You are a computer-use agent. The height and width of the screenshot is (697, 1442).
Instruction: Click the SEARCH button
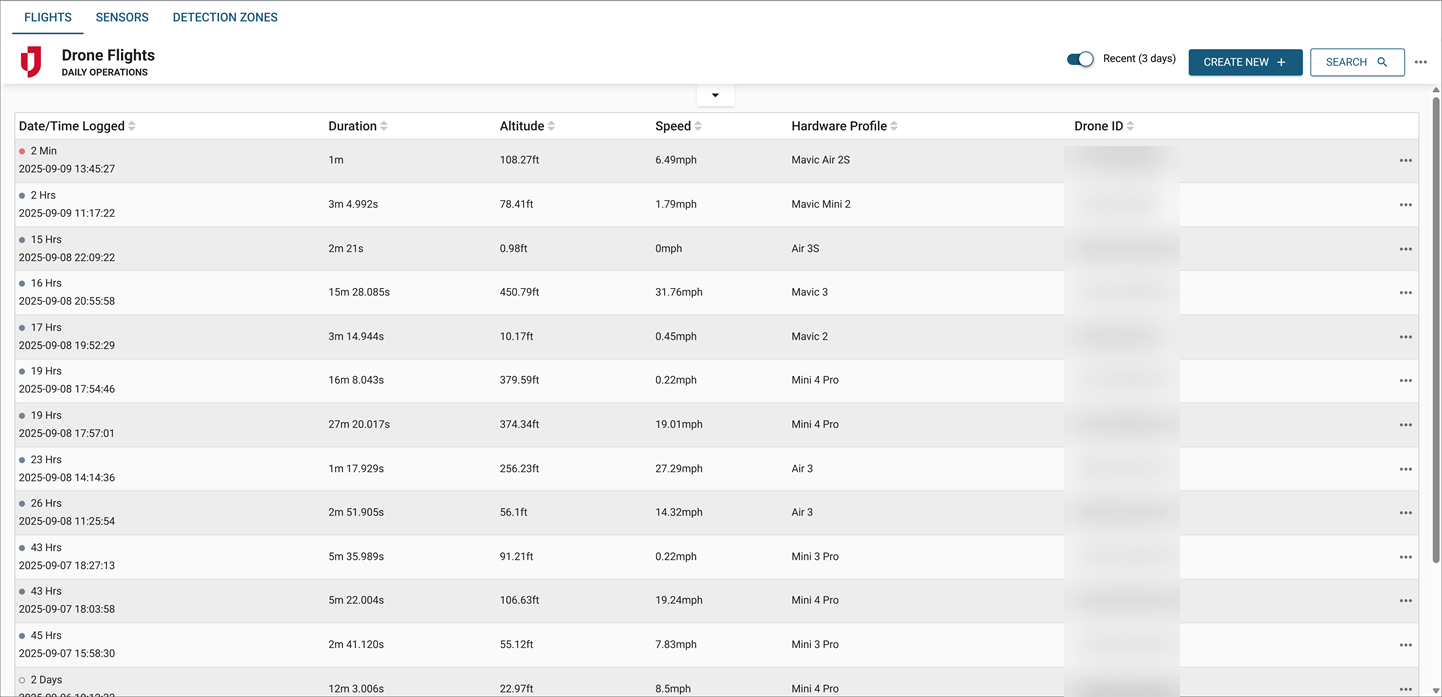(x=1357, y=62)
